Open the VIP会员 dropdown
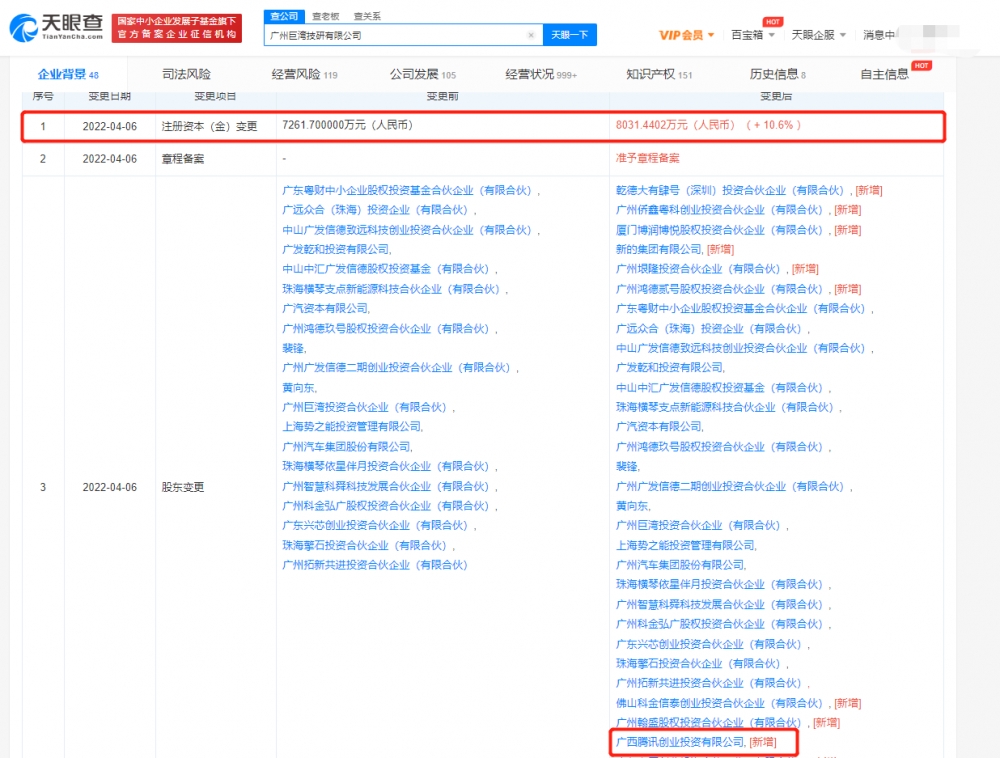The height and width of the screenshot is (758, 1000). pyautogui.click(x=686, y=35)
